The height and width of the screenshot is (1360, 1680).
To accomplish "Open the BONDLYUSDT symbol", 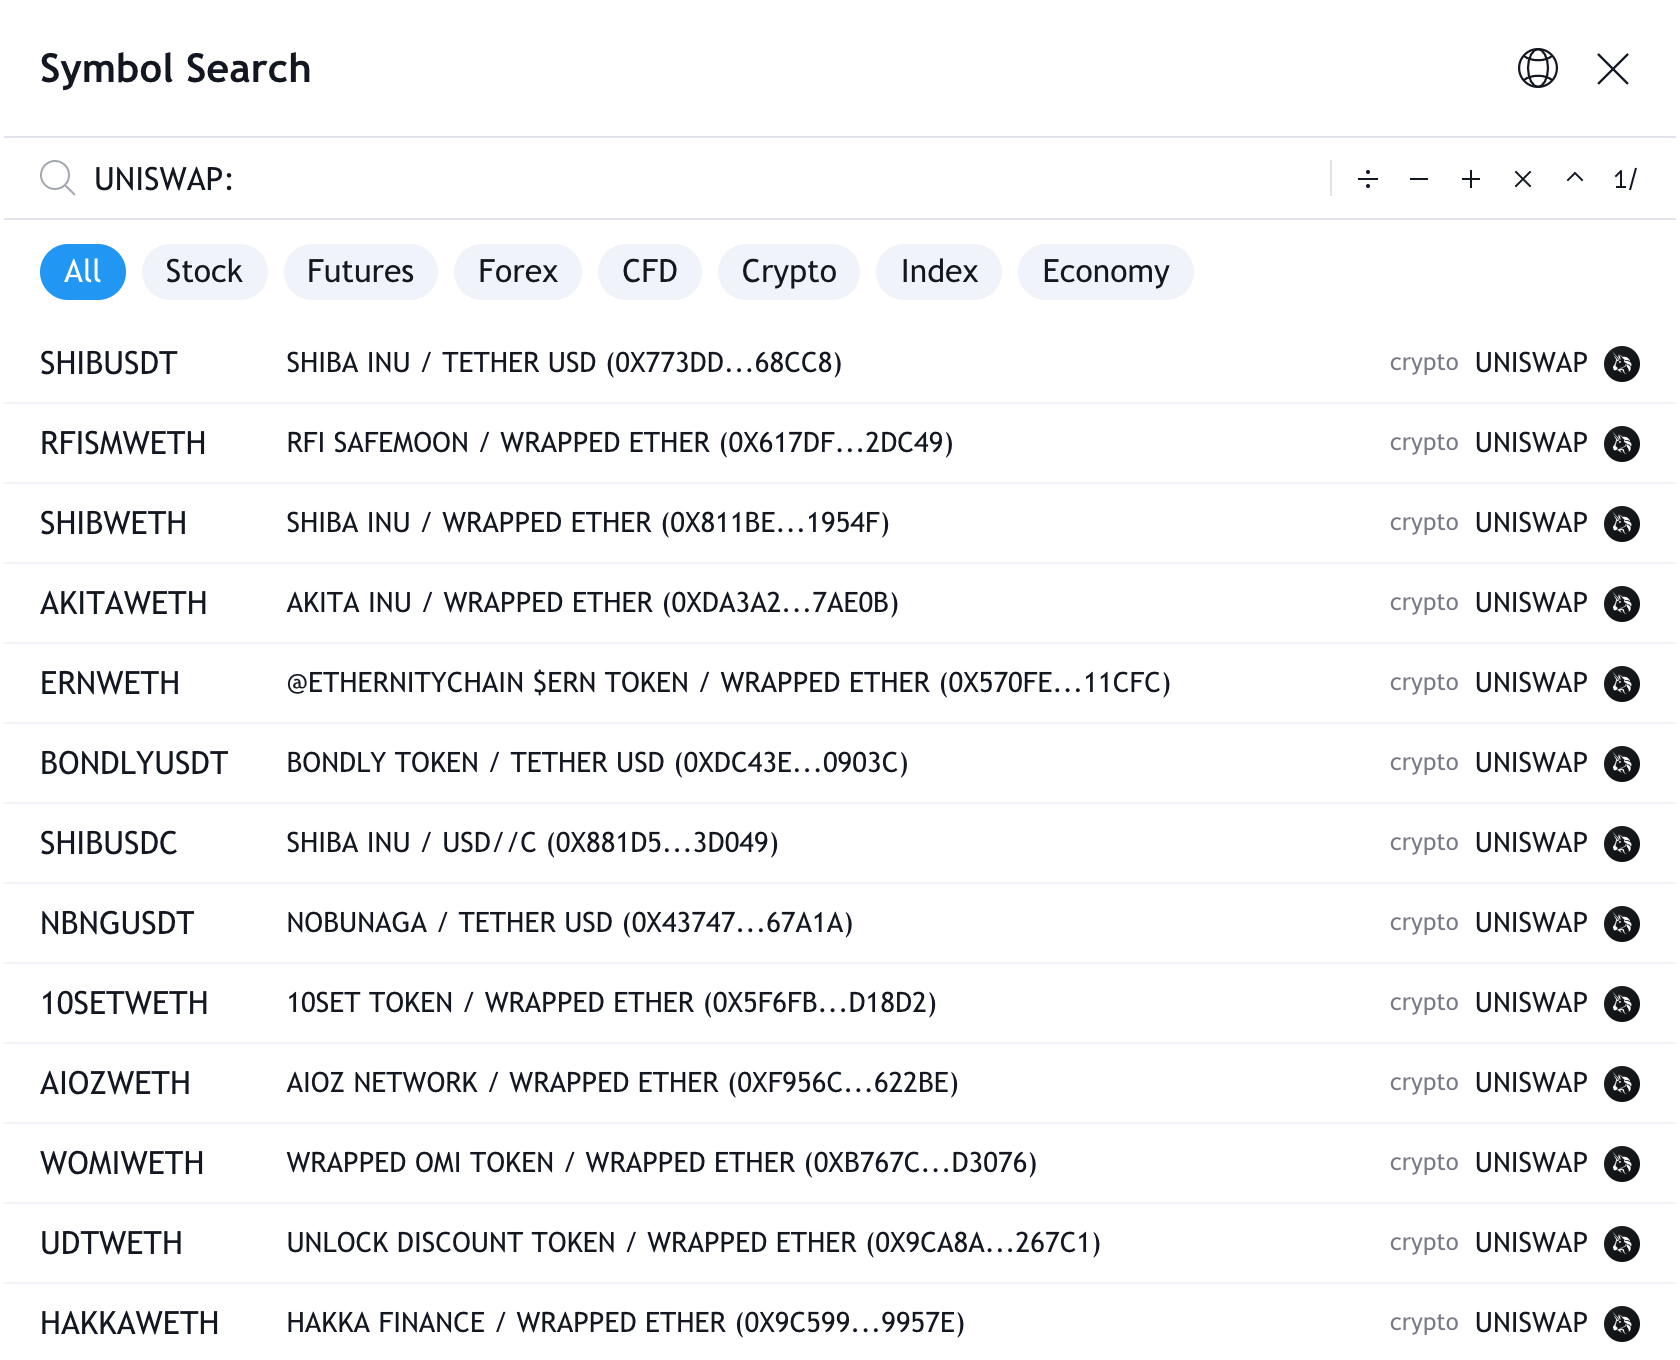I will tap(840, 763).
